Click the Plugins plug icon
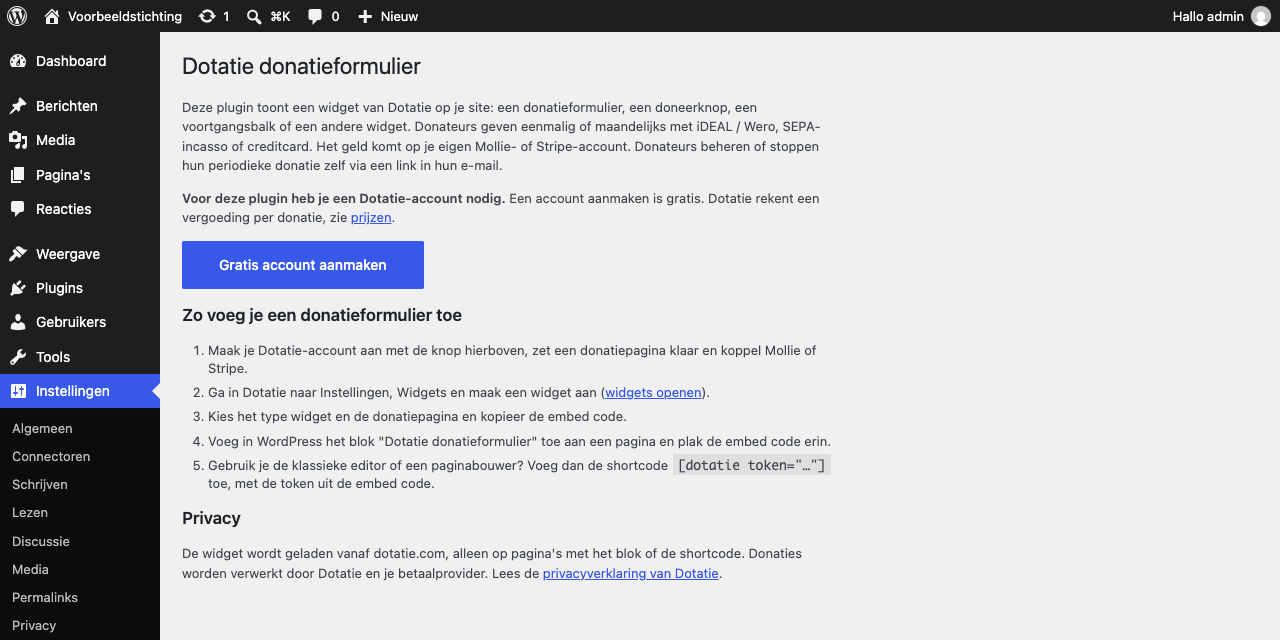 [18, 288]
